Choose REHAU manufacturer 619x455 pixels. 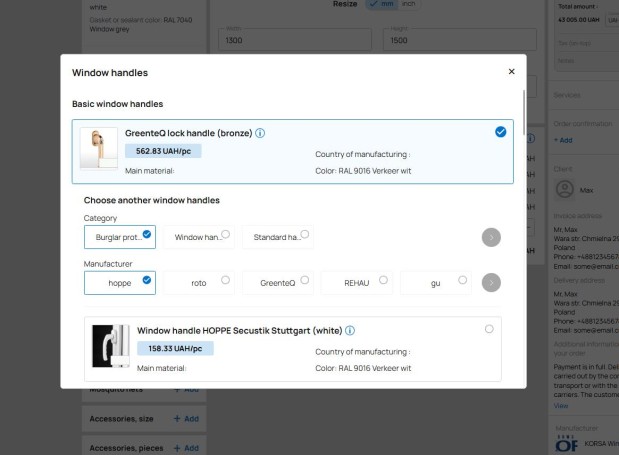point(356,283)
